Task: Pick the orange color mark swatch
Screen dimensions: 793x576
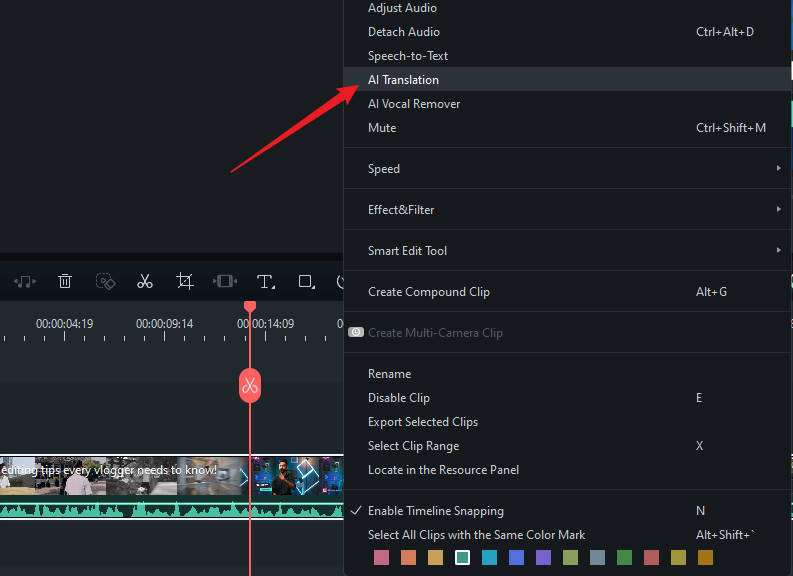Action: (408, 557)
